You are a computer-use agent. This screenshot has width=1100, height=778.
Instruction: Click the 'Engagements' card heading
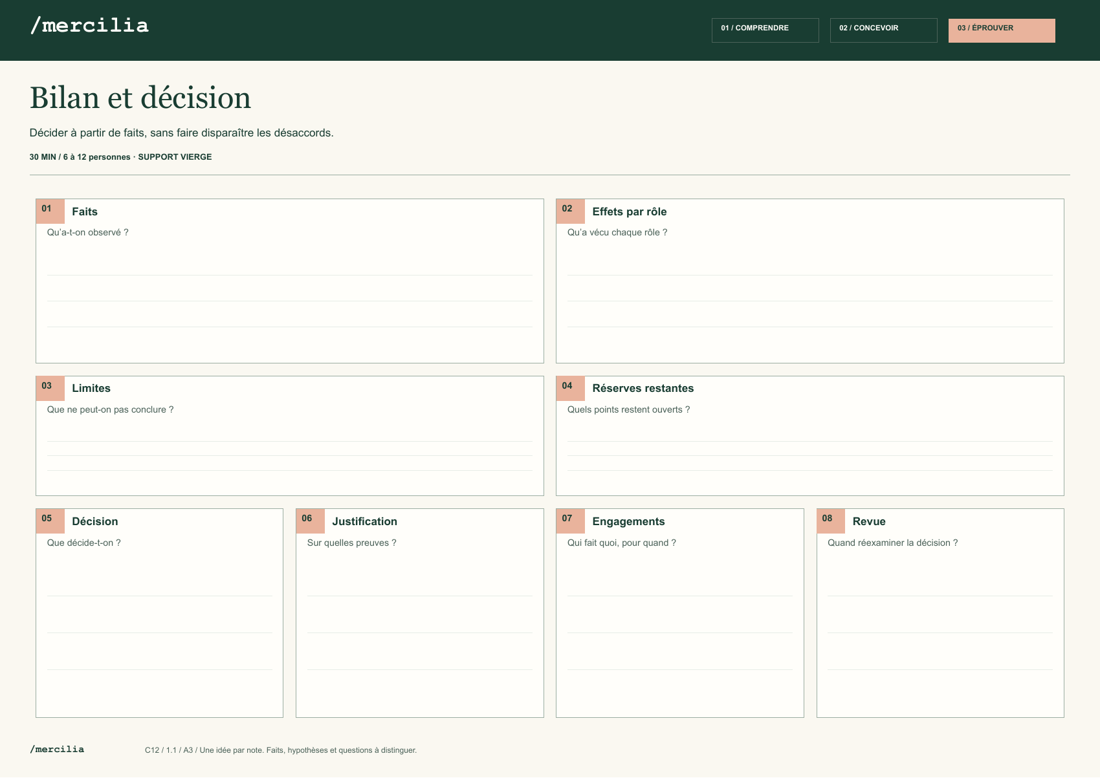click(629, 522)
